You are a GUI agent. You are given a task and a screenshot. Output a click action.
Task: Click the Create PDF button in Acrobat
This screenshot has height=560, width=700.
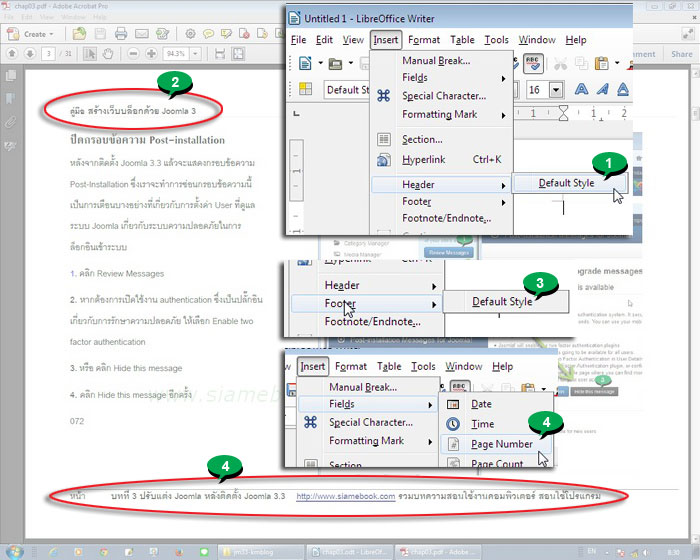30,34
